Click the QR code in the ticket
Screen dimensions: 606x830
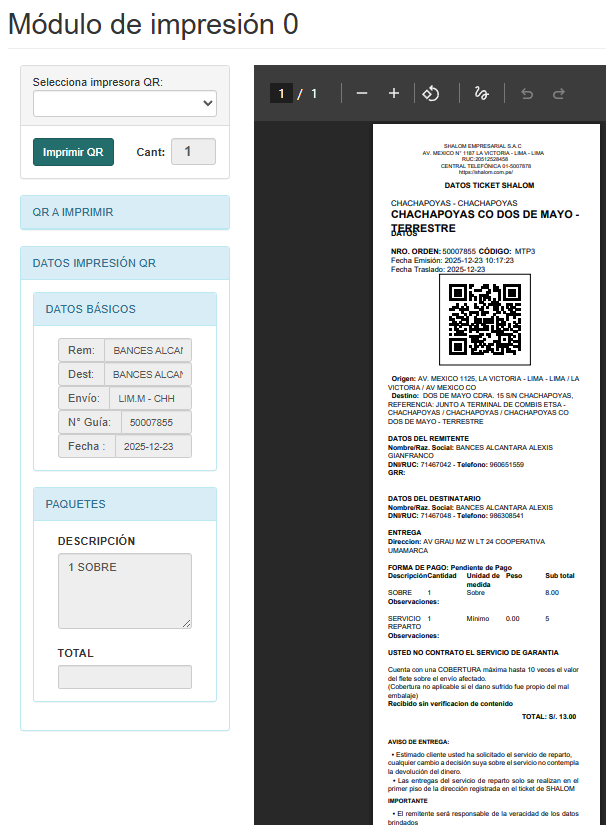484,320
